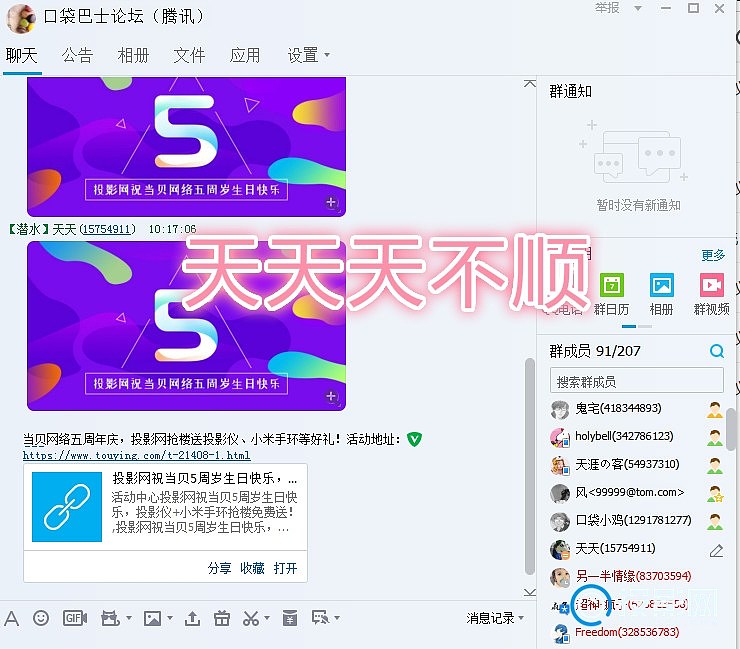740x649 pixels.
Task: Click the app panel page indicator dots
Action: (x=637, y=326)
